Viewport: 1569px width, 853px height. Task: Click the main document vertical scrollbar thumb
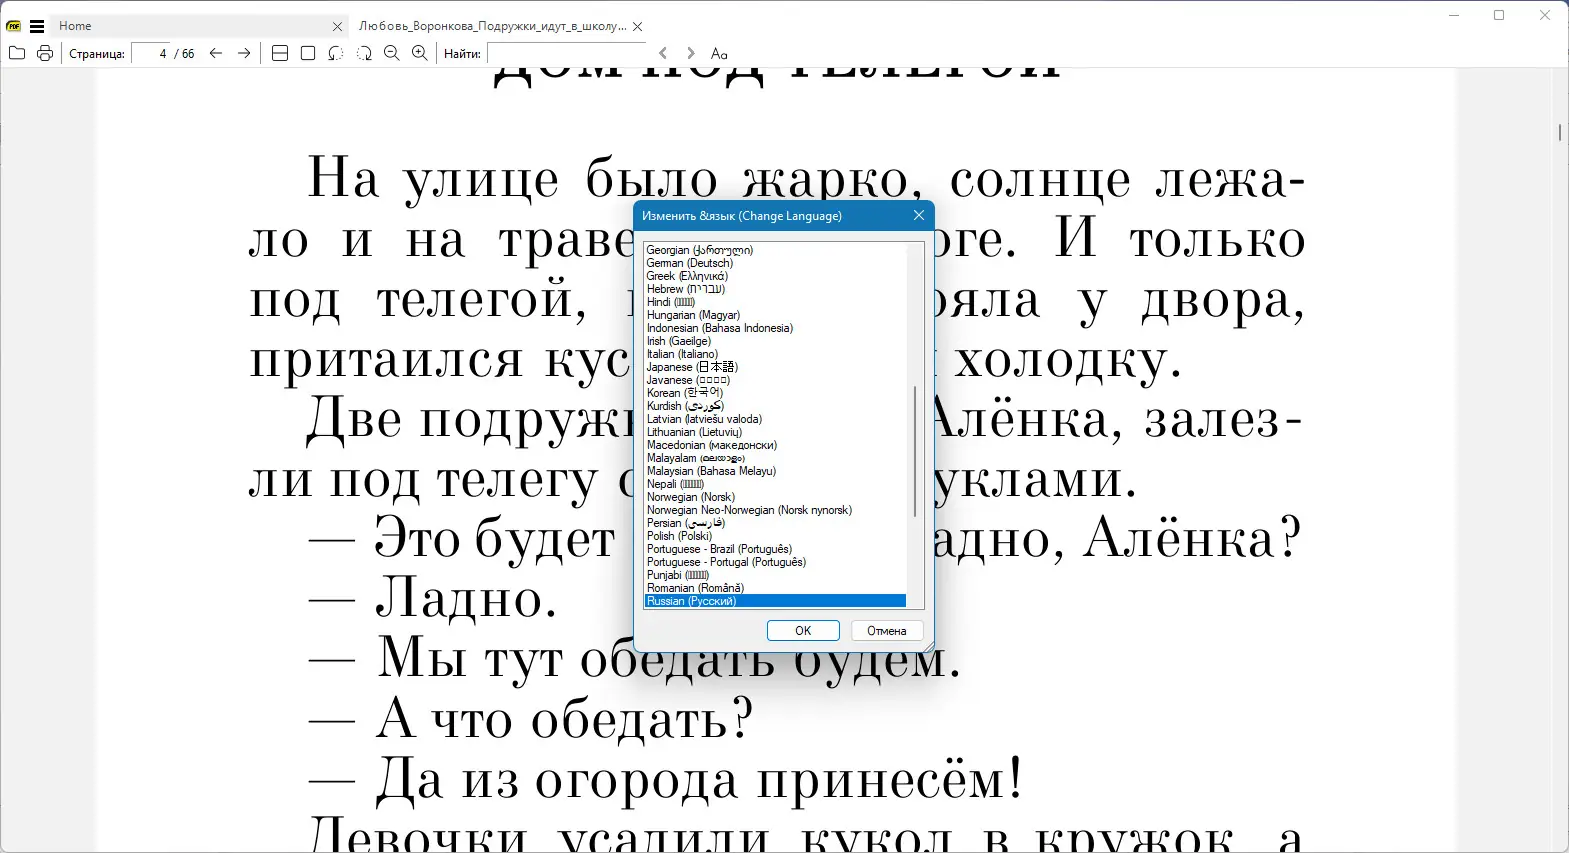[x=1560, y=132]
